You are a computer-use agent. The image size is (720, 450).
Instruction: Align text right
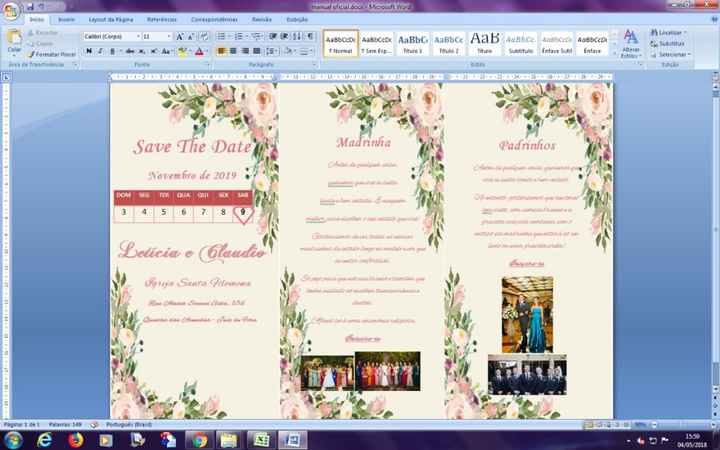pyautogui.click(x=245, y=51)
